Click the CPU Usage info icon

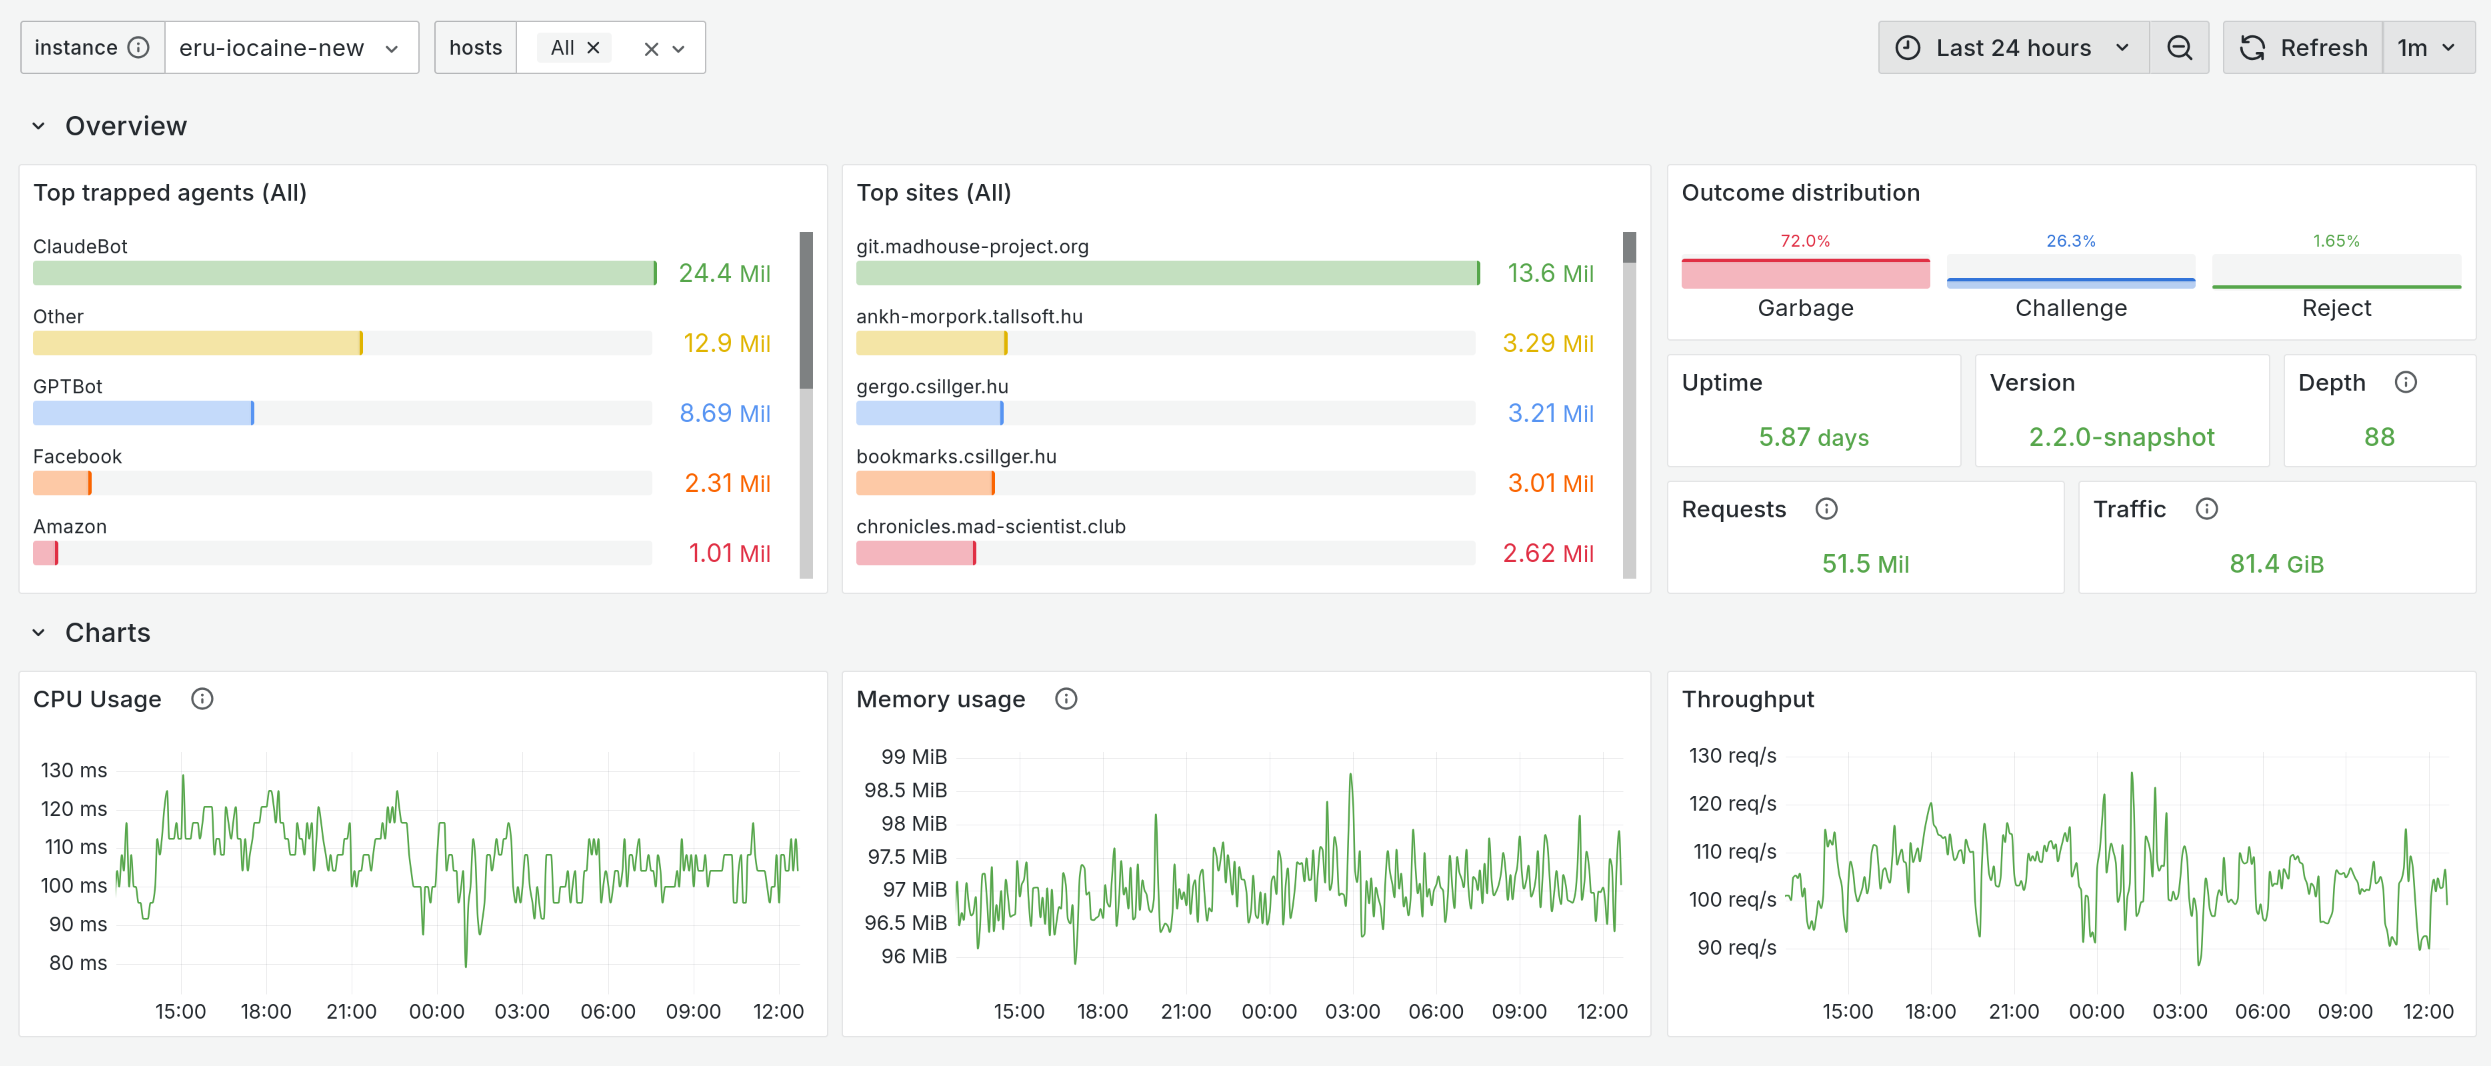[202, 699]
